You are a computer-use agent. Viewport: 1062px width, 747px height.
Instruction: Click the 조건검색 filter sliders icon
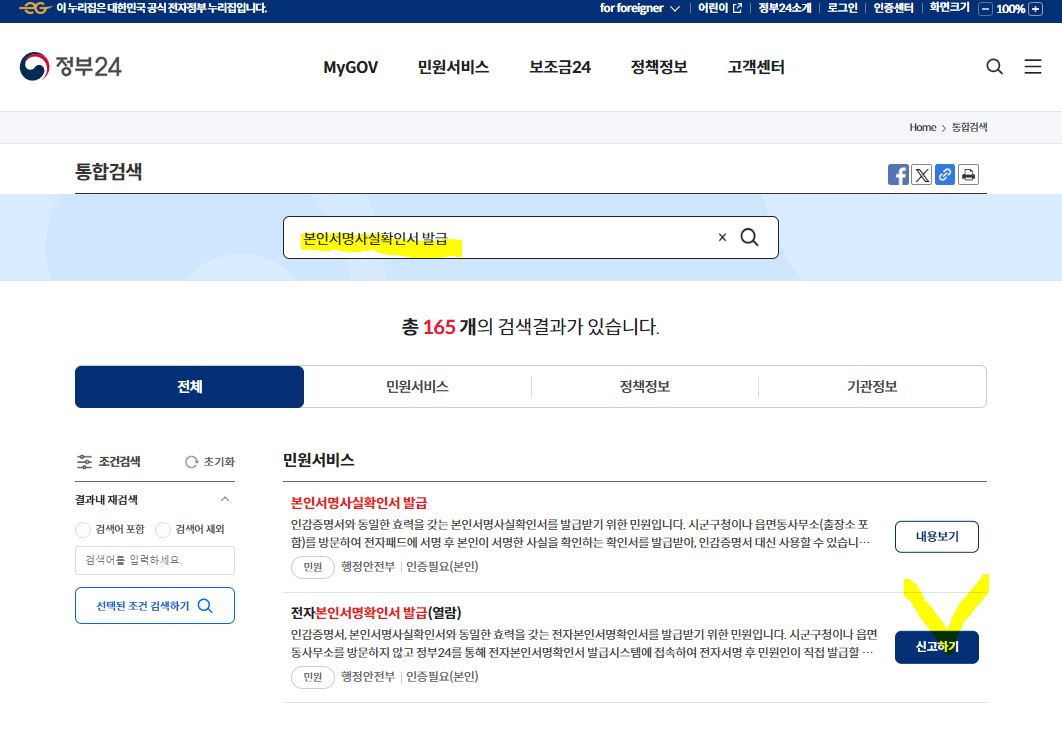click(86, 461)
